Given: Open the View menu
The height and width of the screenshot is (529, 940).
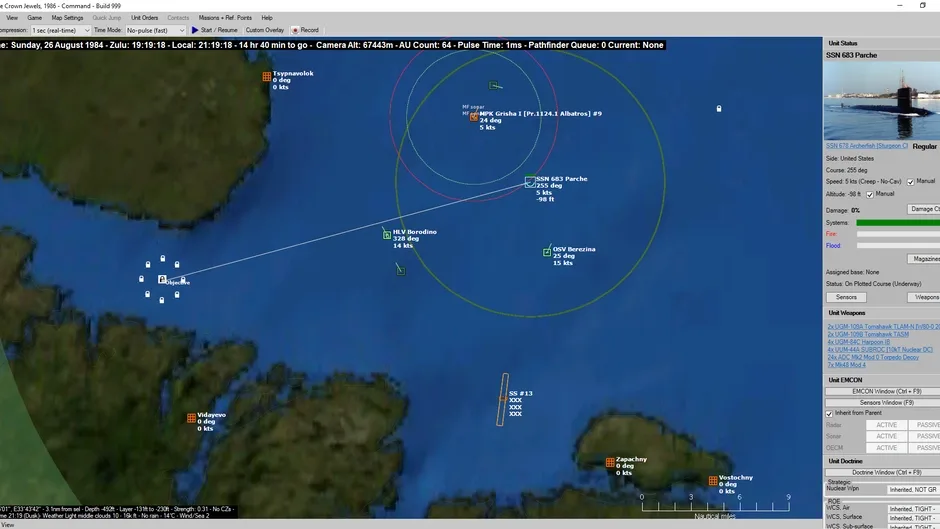Looking at the screenshot, I should (x=12, y=18).
